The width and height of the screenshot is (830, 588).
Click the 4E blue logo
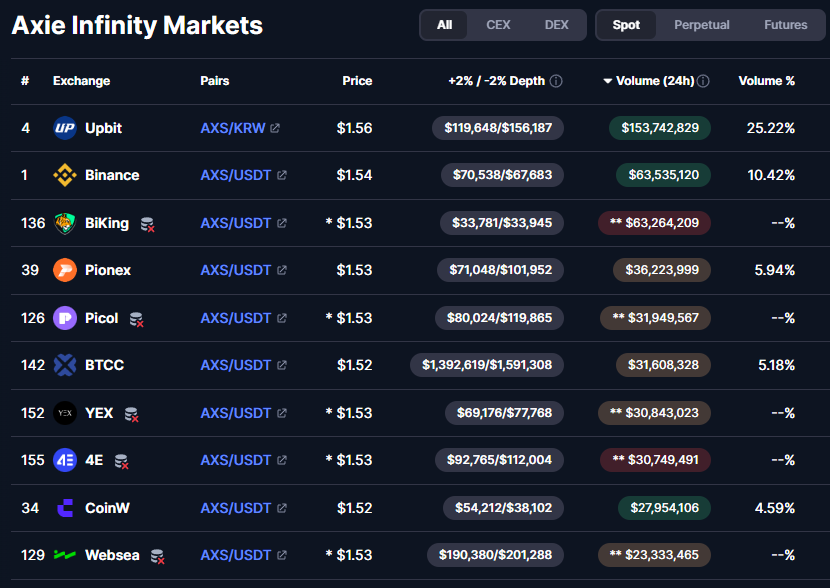[65, 460]
